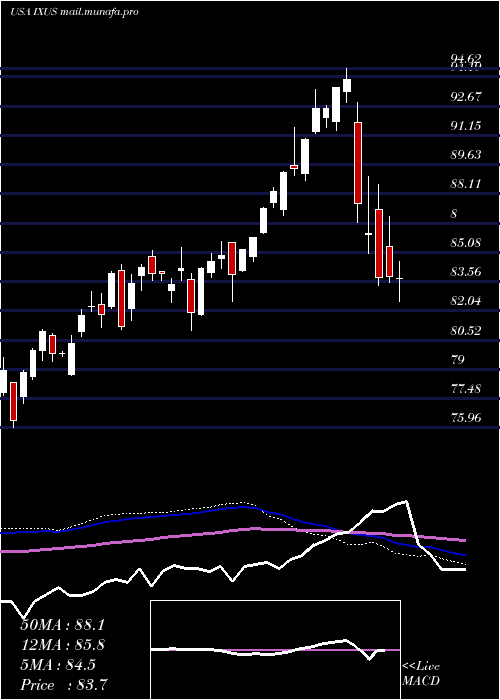Image resolution: width=500 pixels, height=700 pixels.
Task: Click the 92.67 price axis label
Action: [466, 96]
